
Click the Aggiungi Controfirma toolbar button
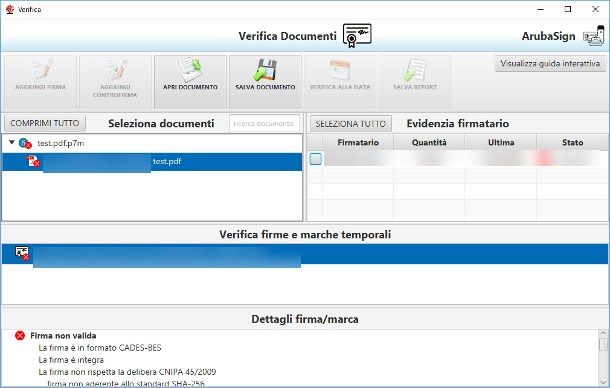115,82
